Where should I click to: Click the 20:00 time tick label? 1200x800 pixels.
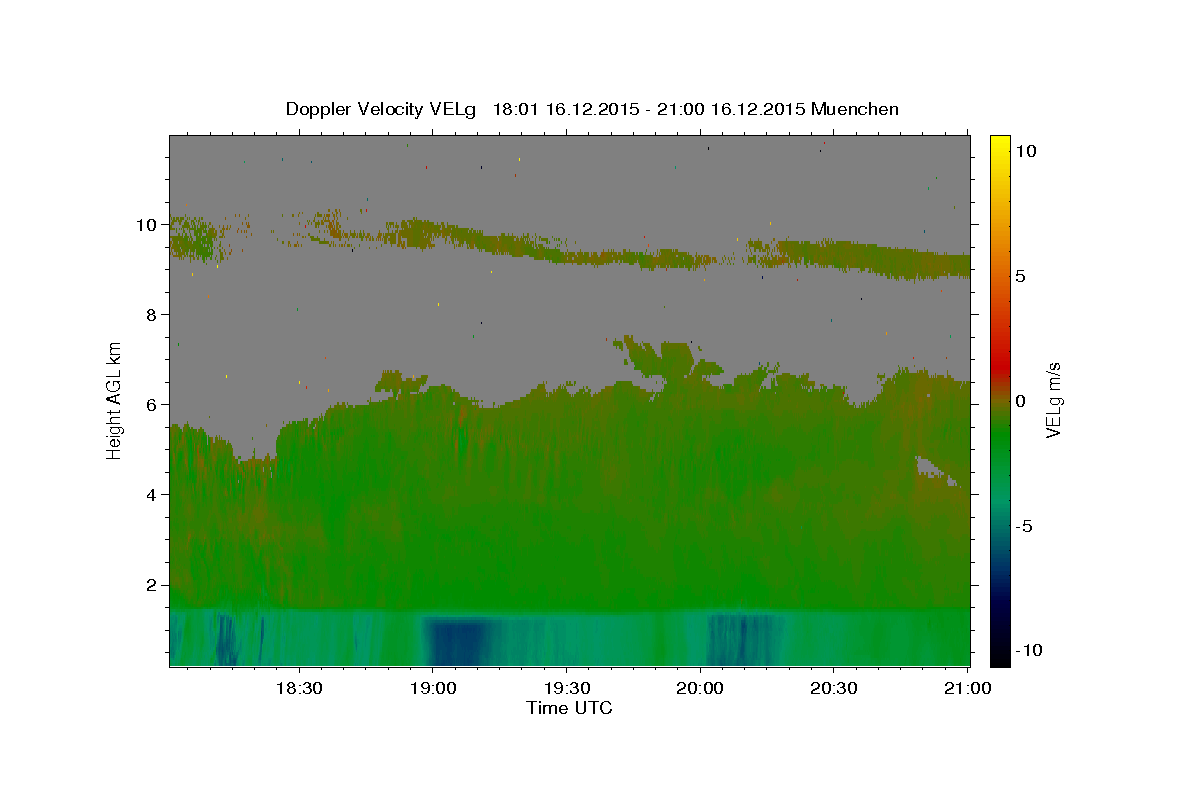700,689
